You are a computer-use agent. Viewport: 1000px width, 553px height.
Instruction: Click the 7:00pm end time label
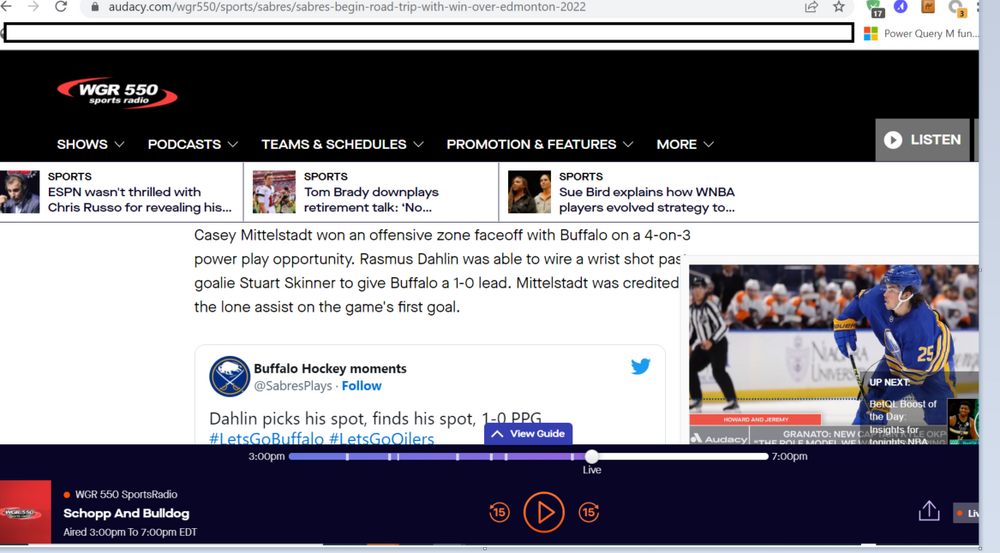(790, 456)
